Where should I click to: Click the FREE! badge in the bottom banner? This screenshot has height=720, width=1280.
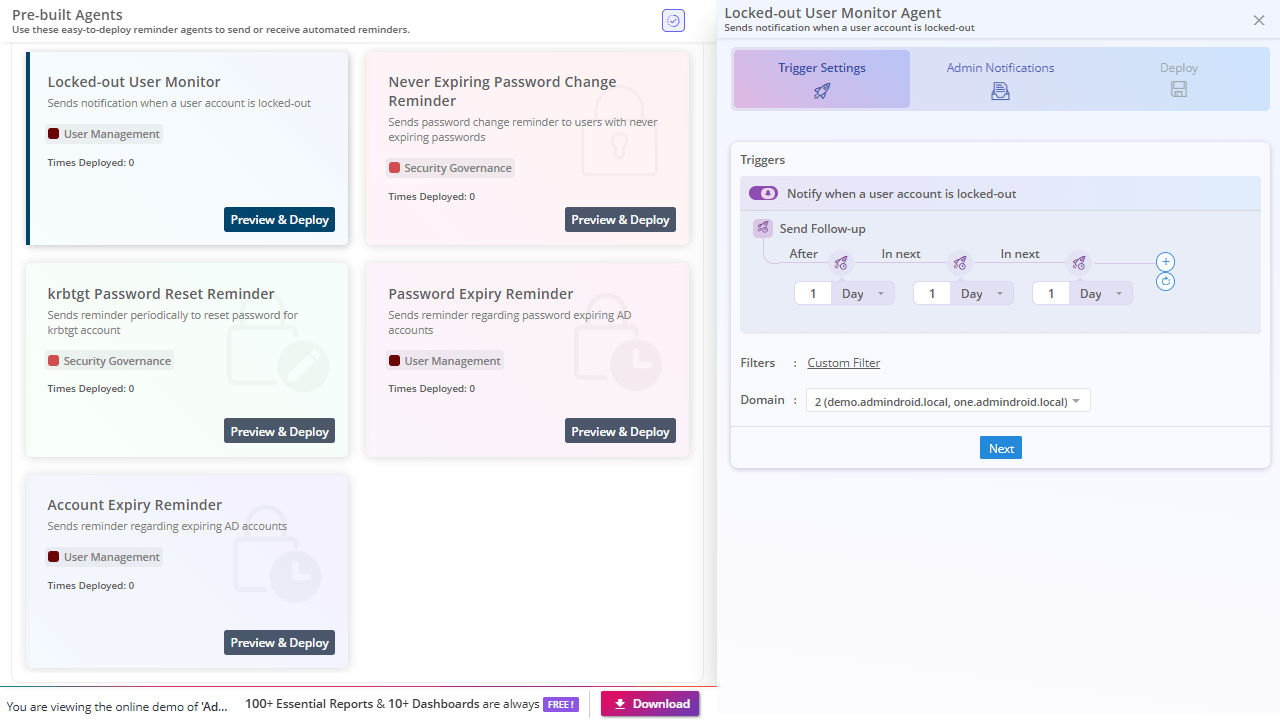[x=561, y=704]
